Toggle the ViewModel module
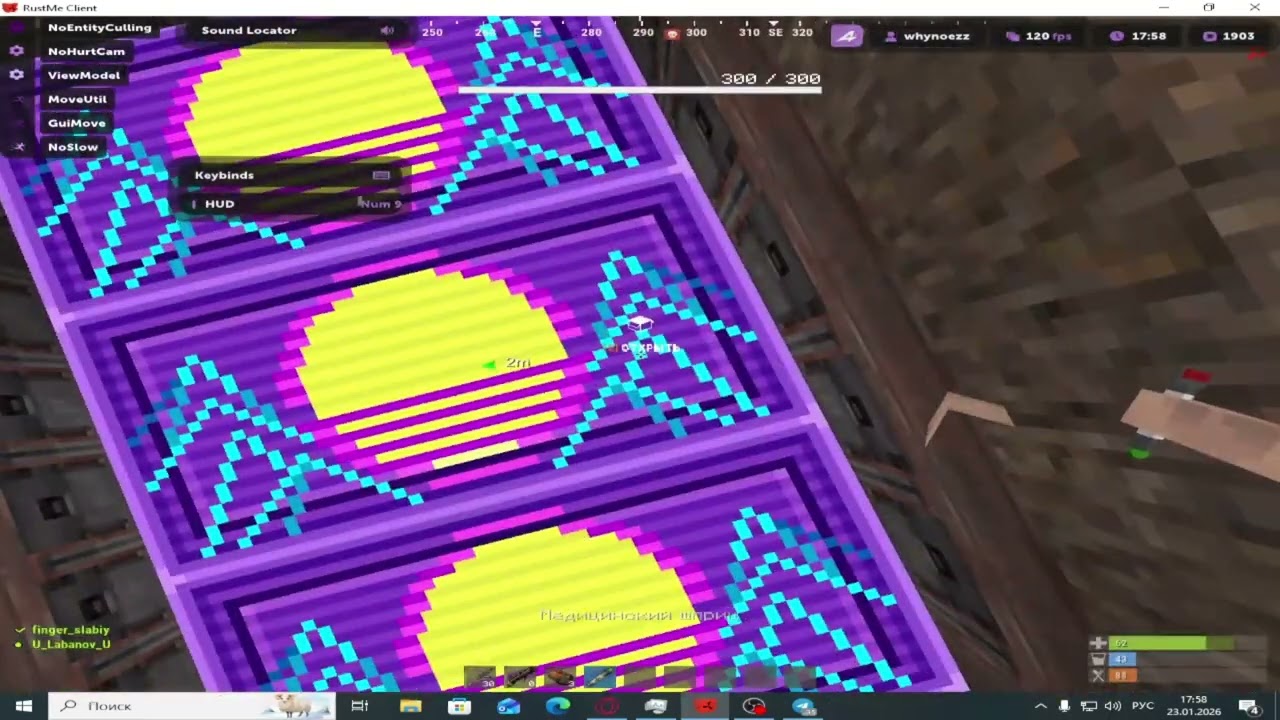 click(84, 75)
